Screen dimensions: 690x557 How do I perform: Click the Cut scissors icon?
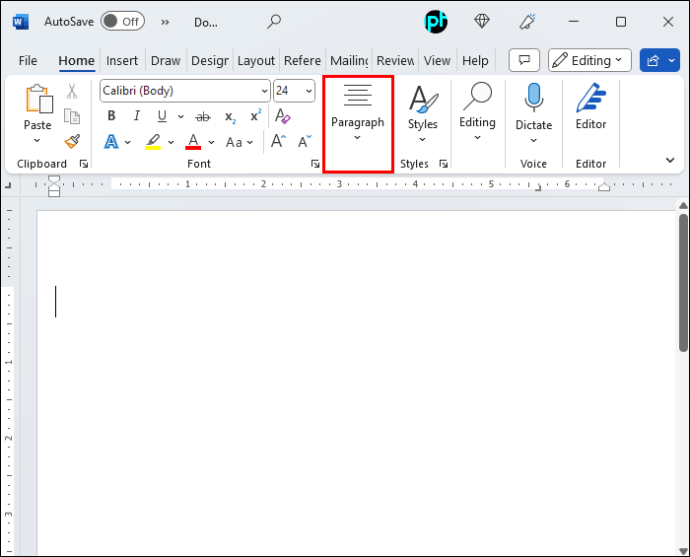72,91
